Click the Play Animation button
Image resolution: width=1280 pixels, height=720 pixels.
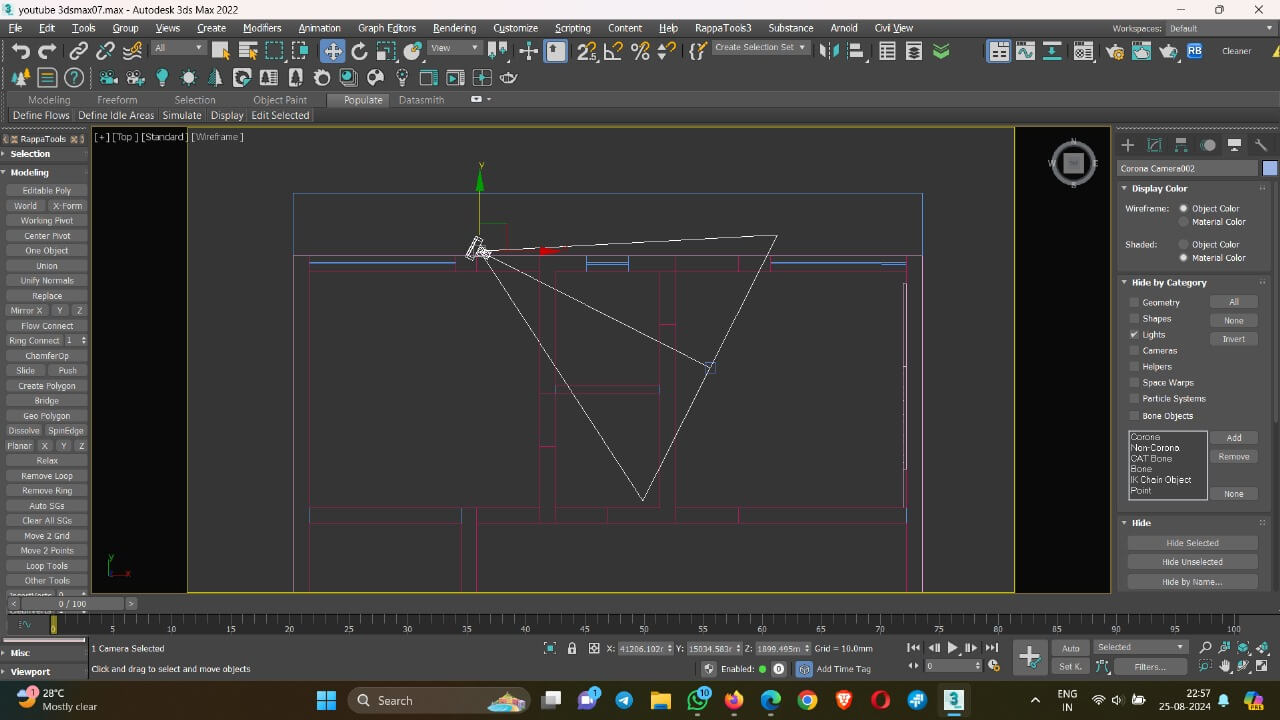952,648
